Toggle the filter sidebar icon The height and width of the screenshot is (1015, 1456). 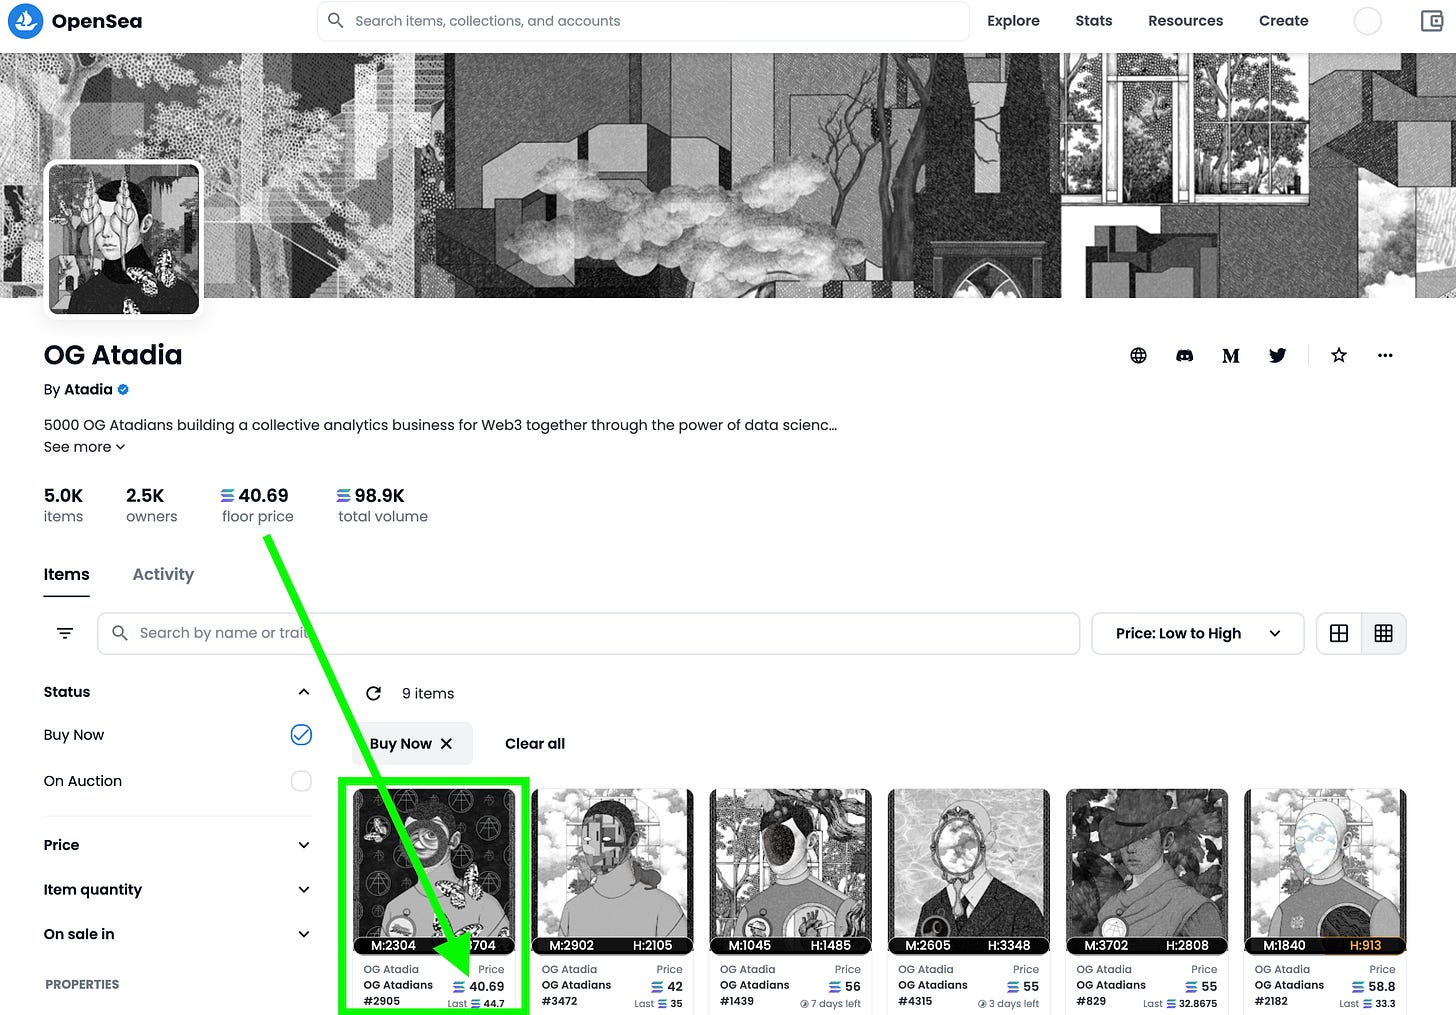pos(65,633)
